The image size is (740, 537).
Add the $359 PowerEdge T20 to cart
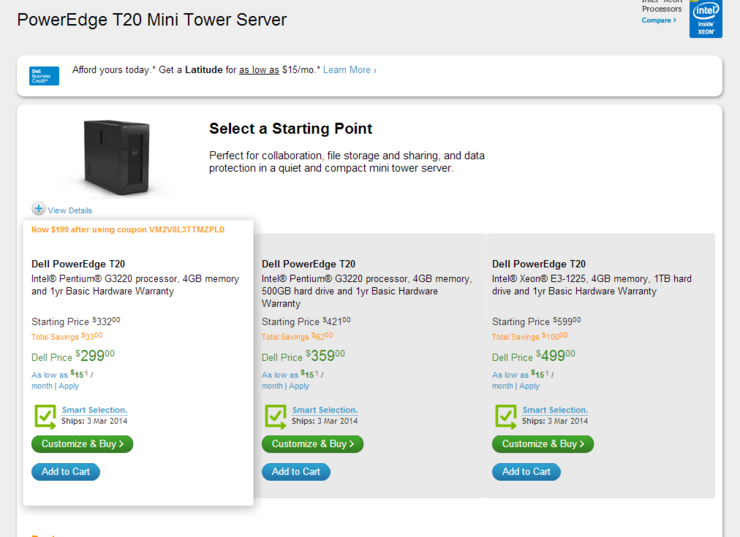[x=296, y=472]
